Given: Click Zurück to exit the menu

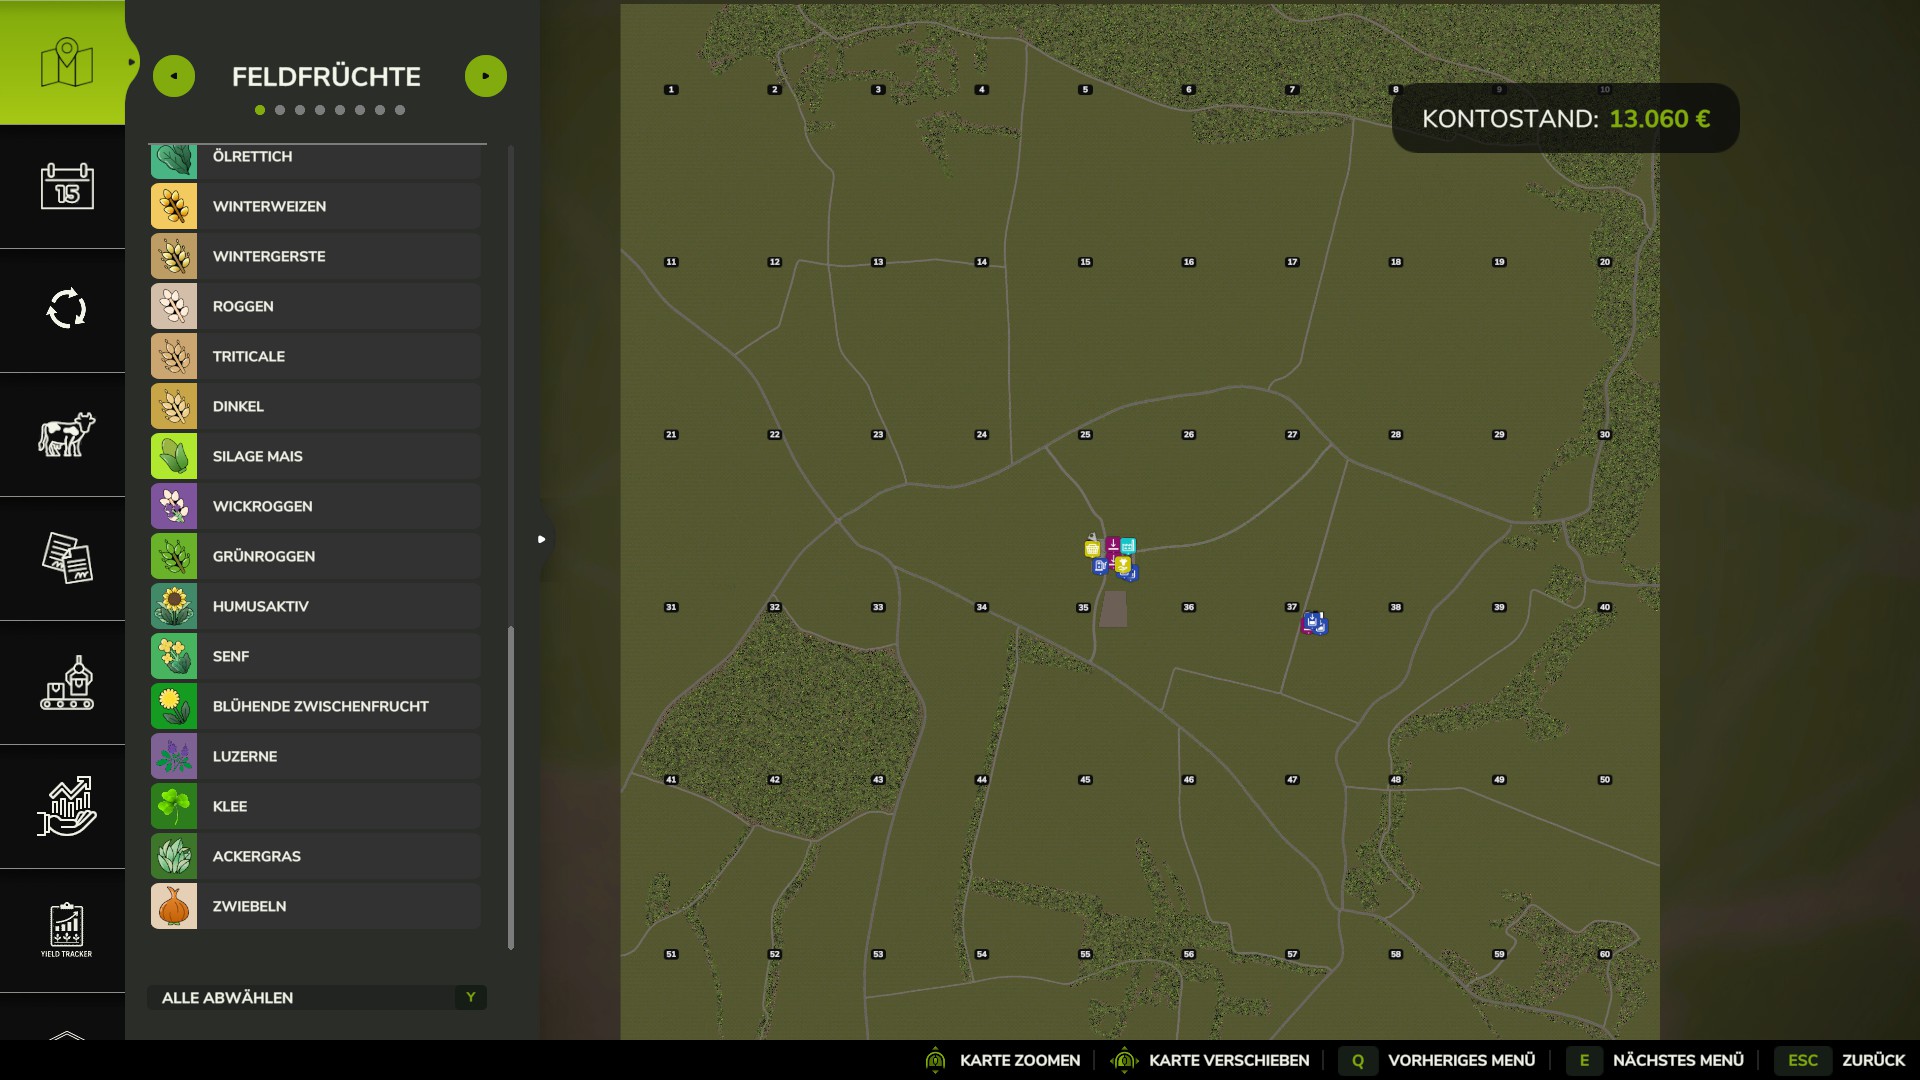Looking at the screenshot, I should pos(1839,1060).
